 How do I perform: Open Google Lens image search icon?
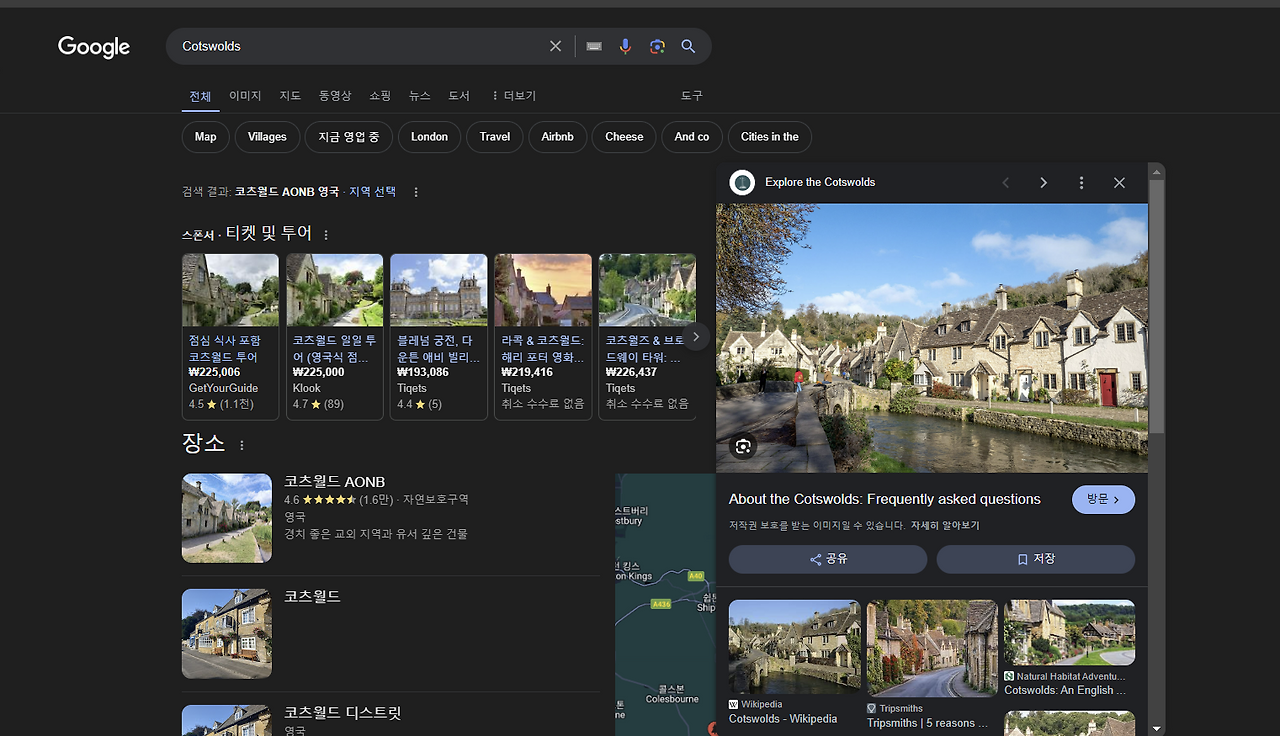tap(657, 46)
